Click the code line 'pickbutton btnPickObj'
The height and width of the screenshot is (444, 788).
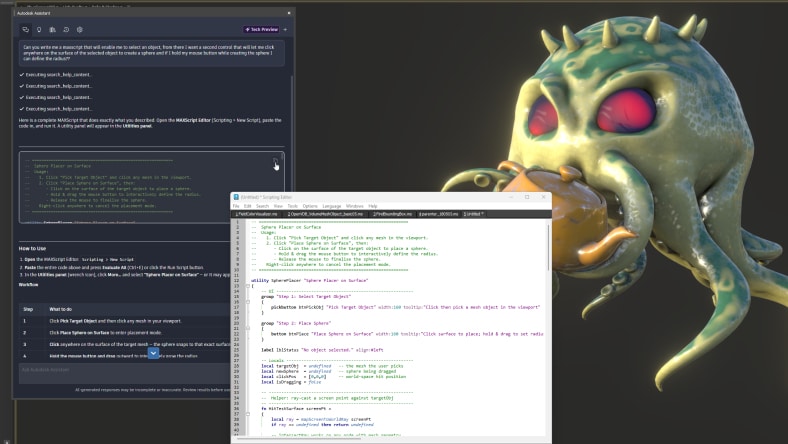[405, 307]
